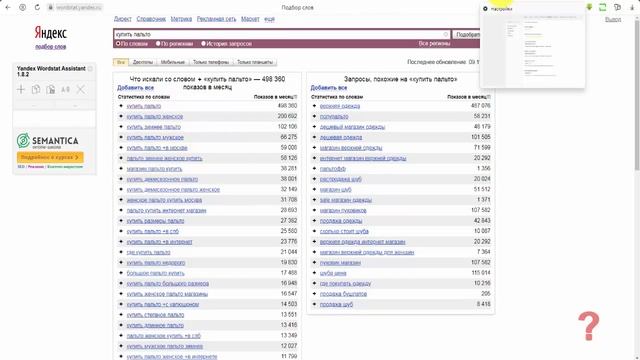The width and height of the screenshot is (640, 360).
Task: Add "полупальто" using its plus icon
Action: tap(314, 116)
